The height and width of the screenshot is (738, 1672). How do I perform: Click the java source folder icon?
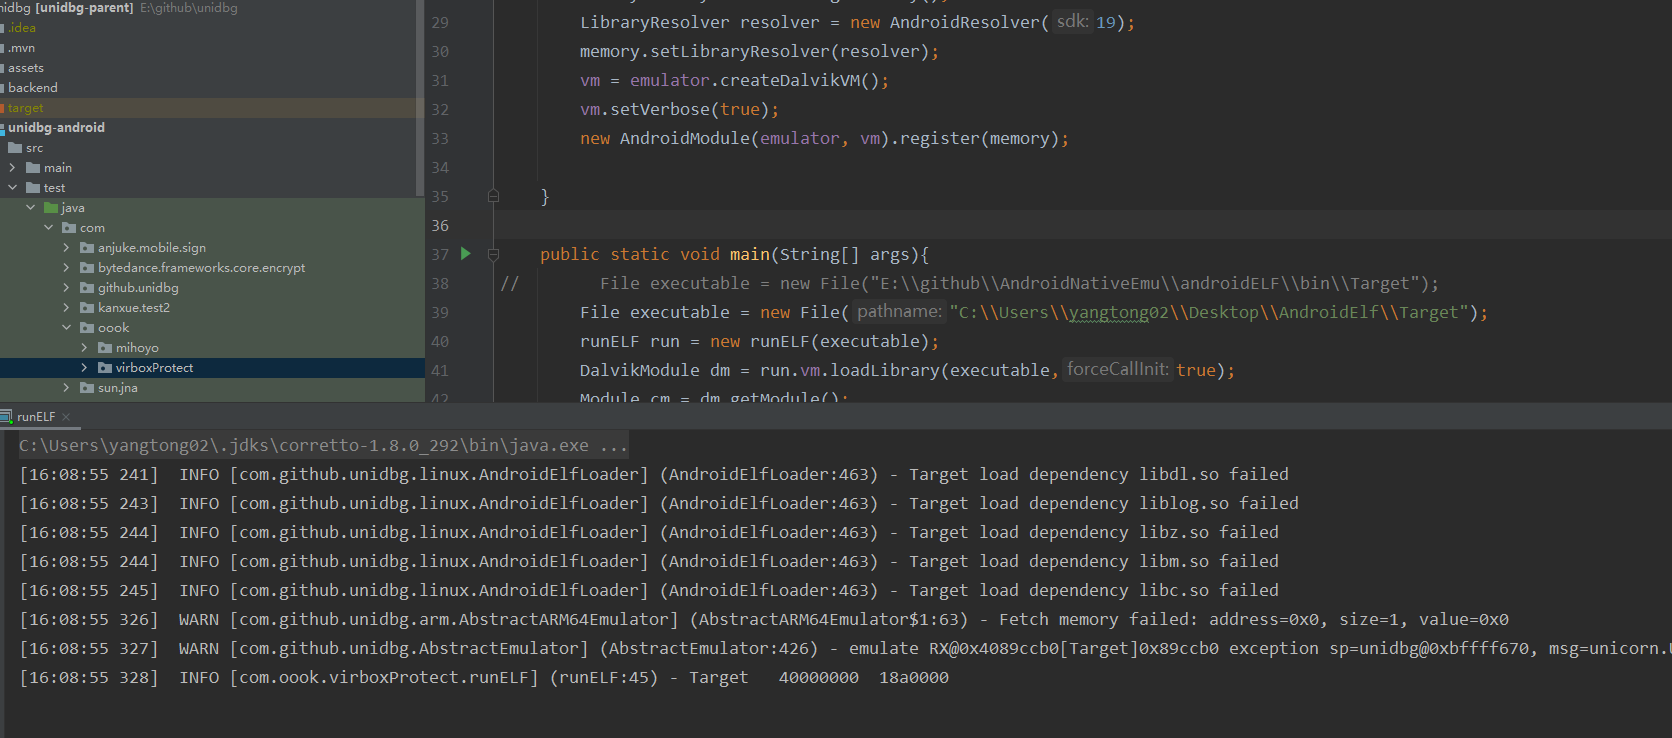point(51,208)
